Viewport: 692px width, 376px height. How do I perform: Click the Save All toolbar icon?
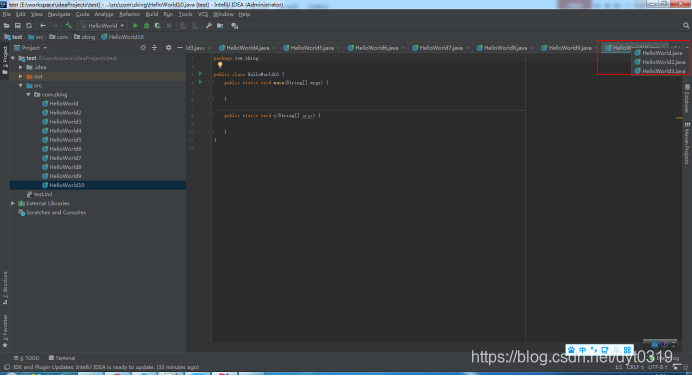coord(18,26)
